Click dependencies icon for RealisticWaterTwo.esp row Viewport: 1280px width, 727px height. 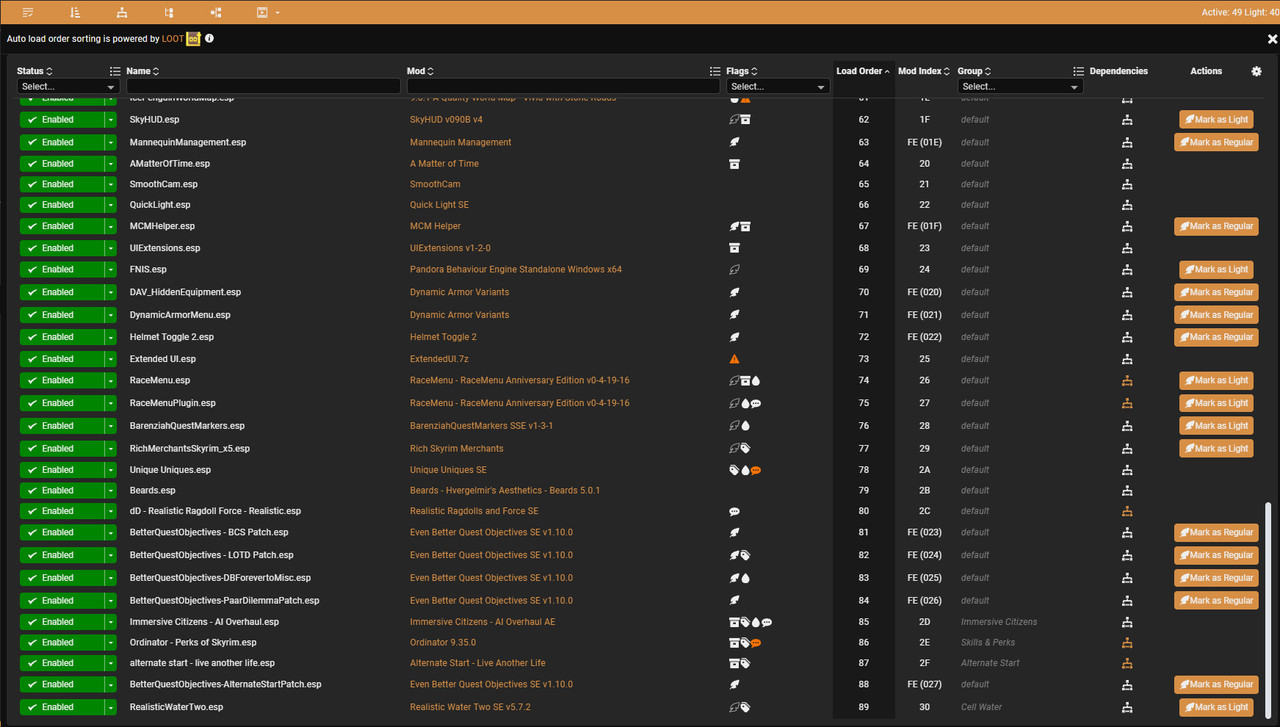[1127, 707]
